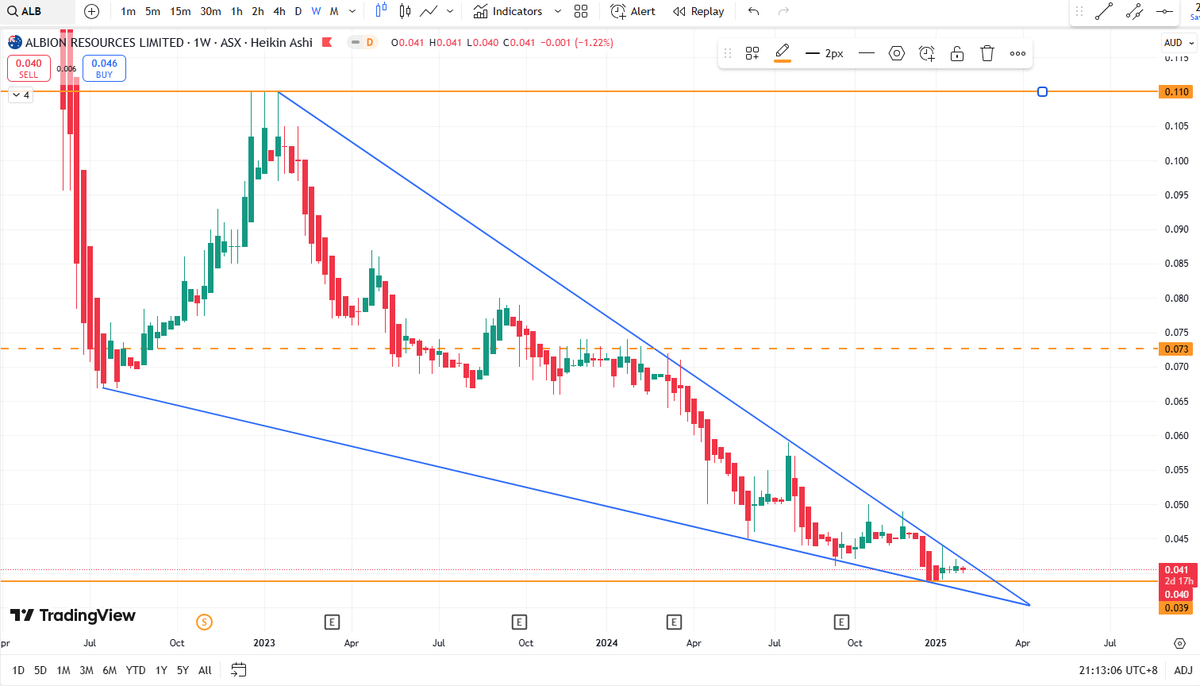Add alert on drawing clock icon
1200x686 pixels.
[x=927, y=53]
